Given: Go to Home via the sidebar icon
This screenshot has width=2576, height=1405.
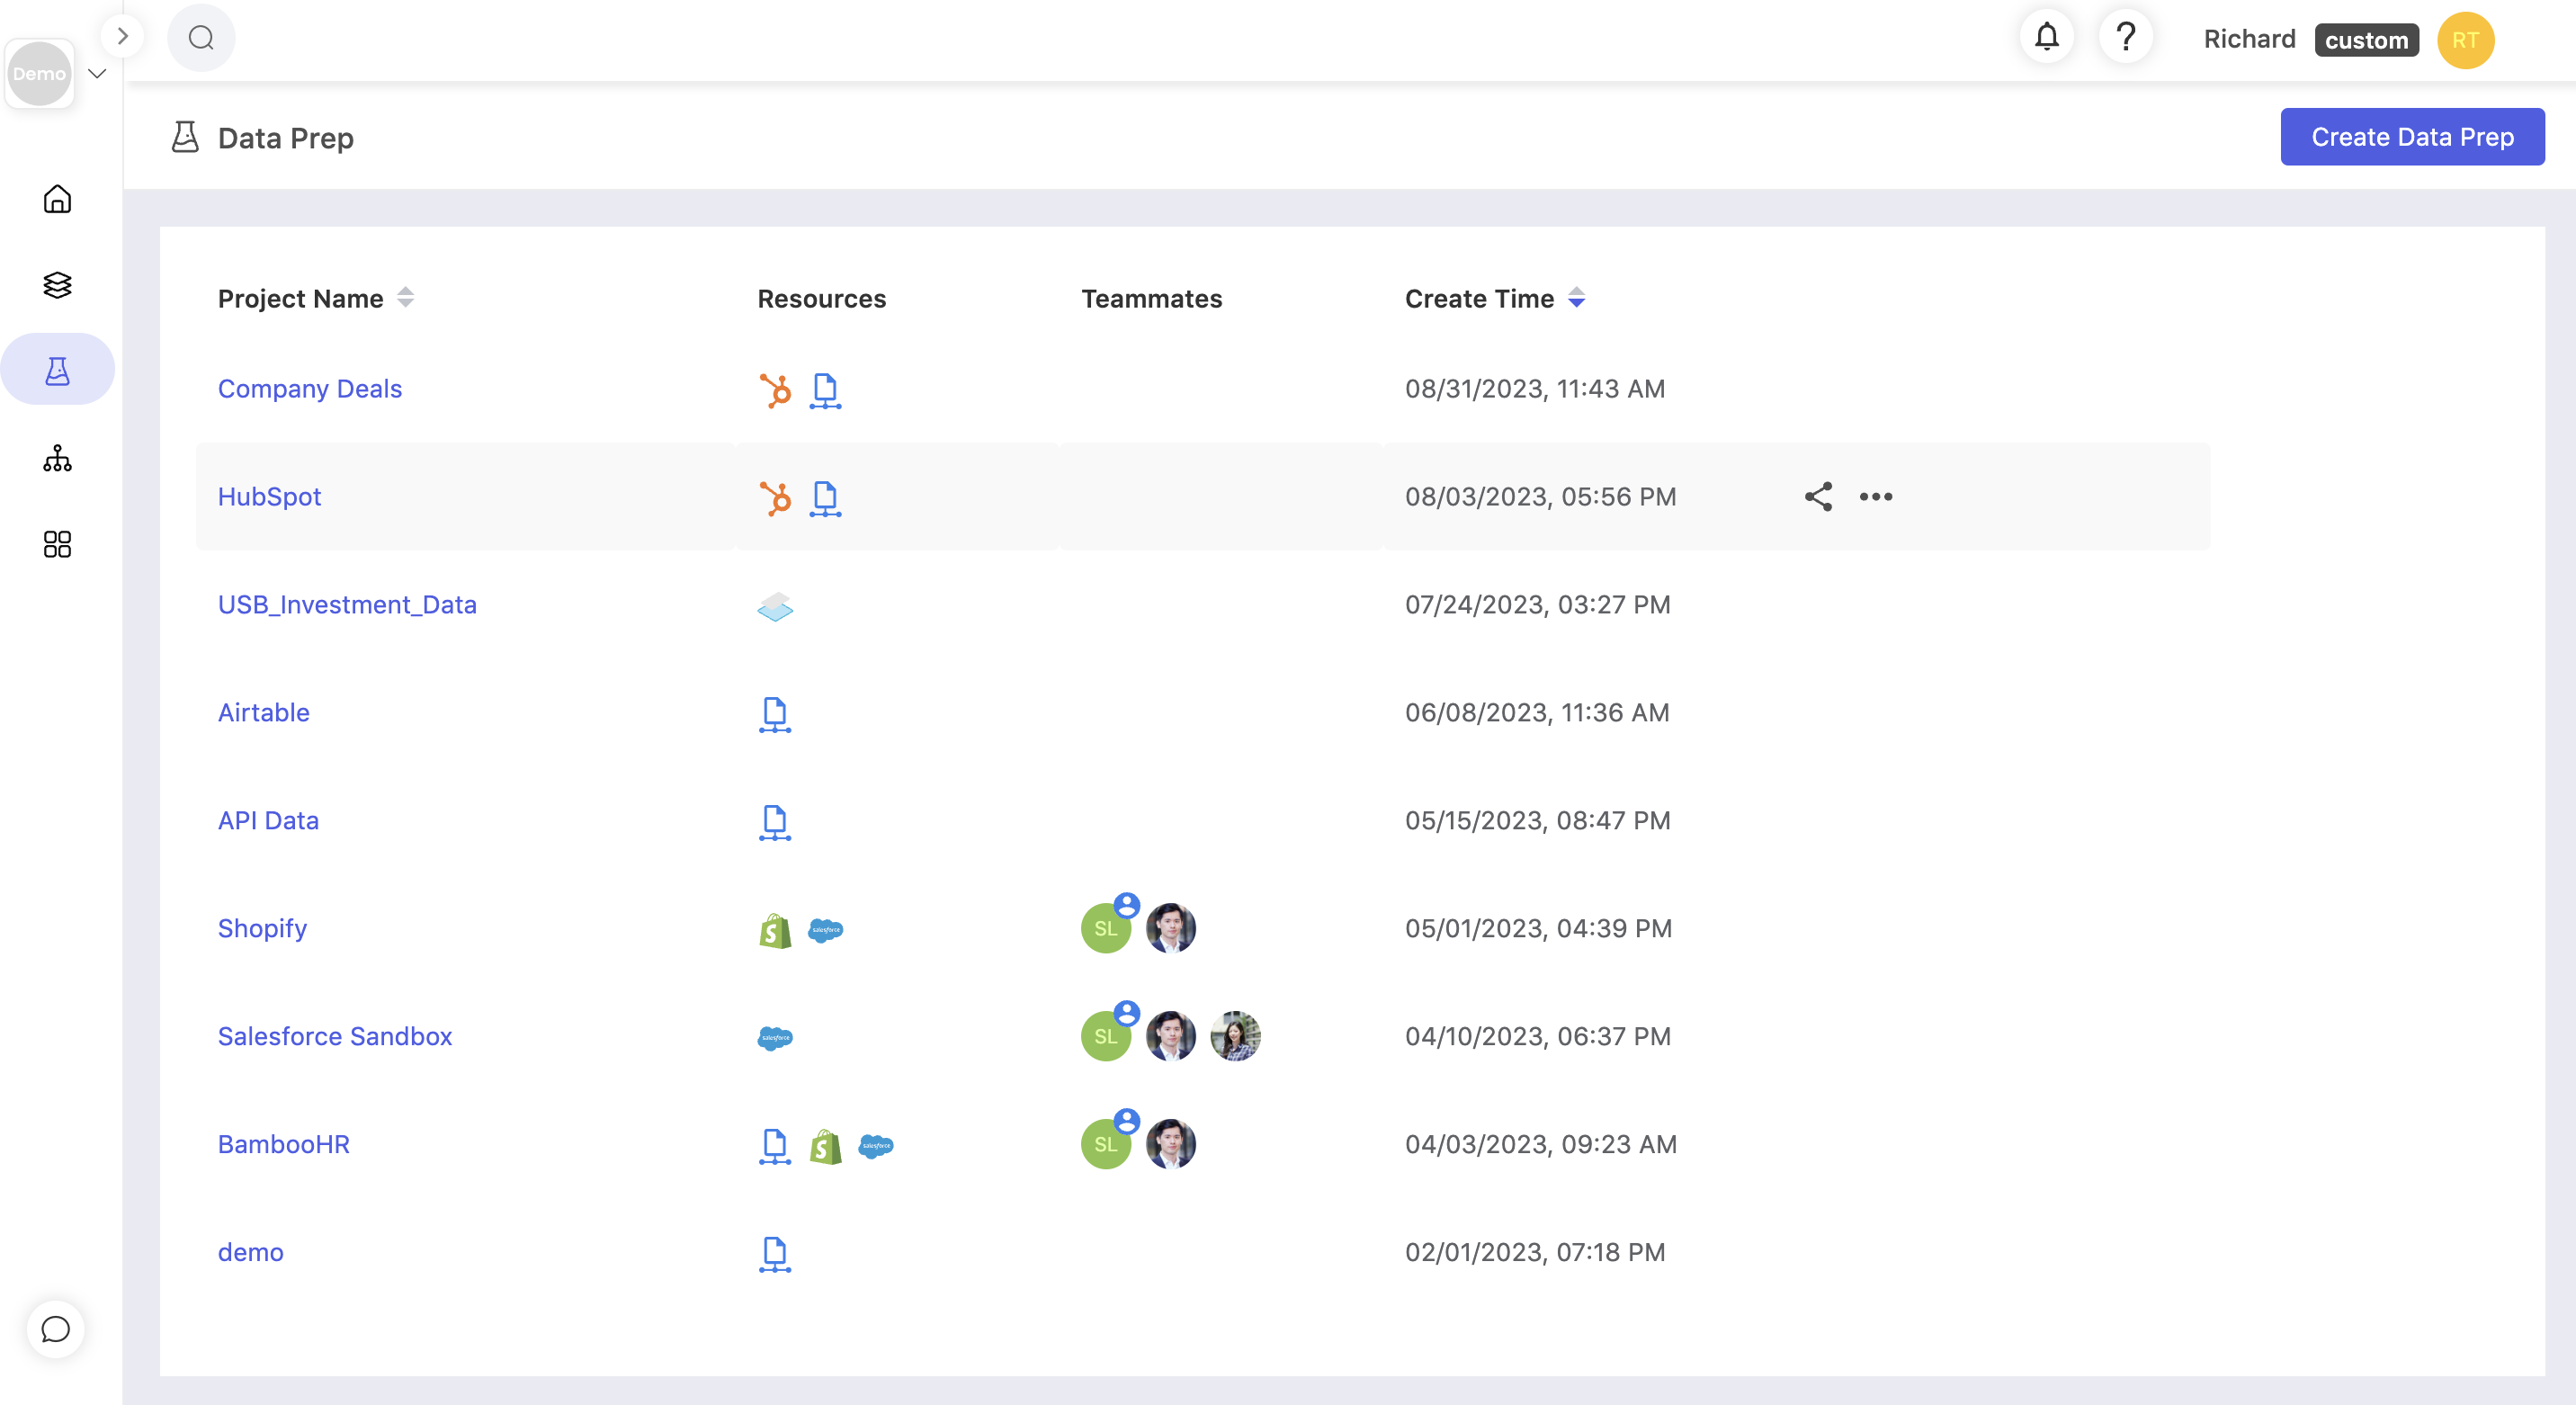Looking at the screenshot, I should click(57, 199).
